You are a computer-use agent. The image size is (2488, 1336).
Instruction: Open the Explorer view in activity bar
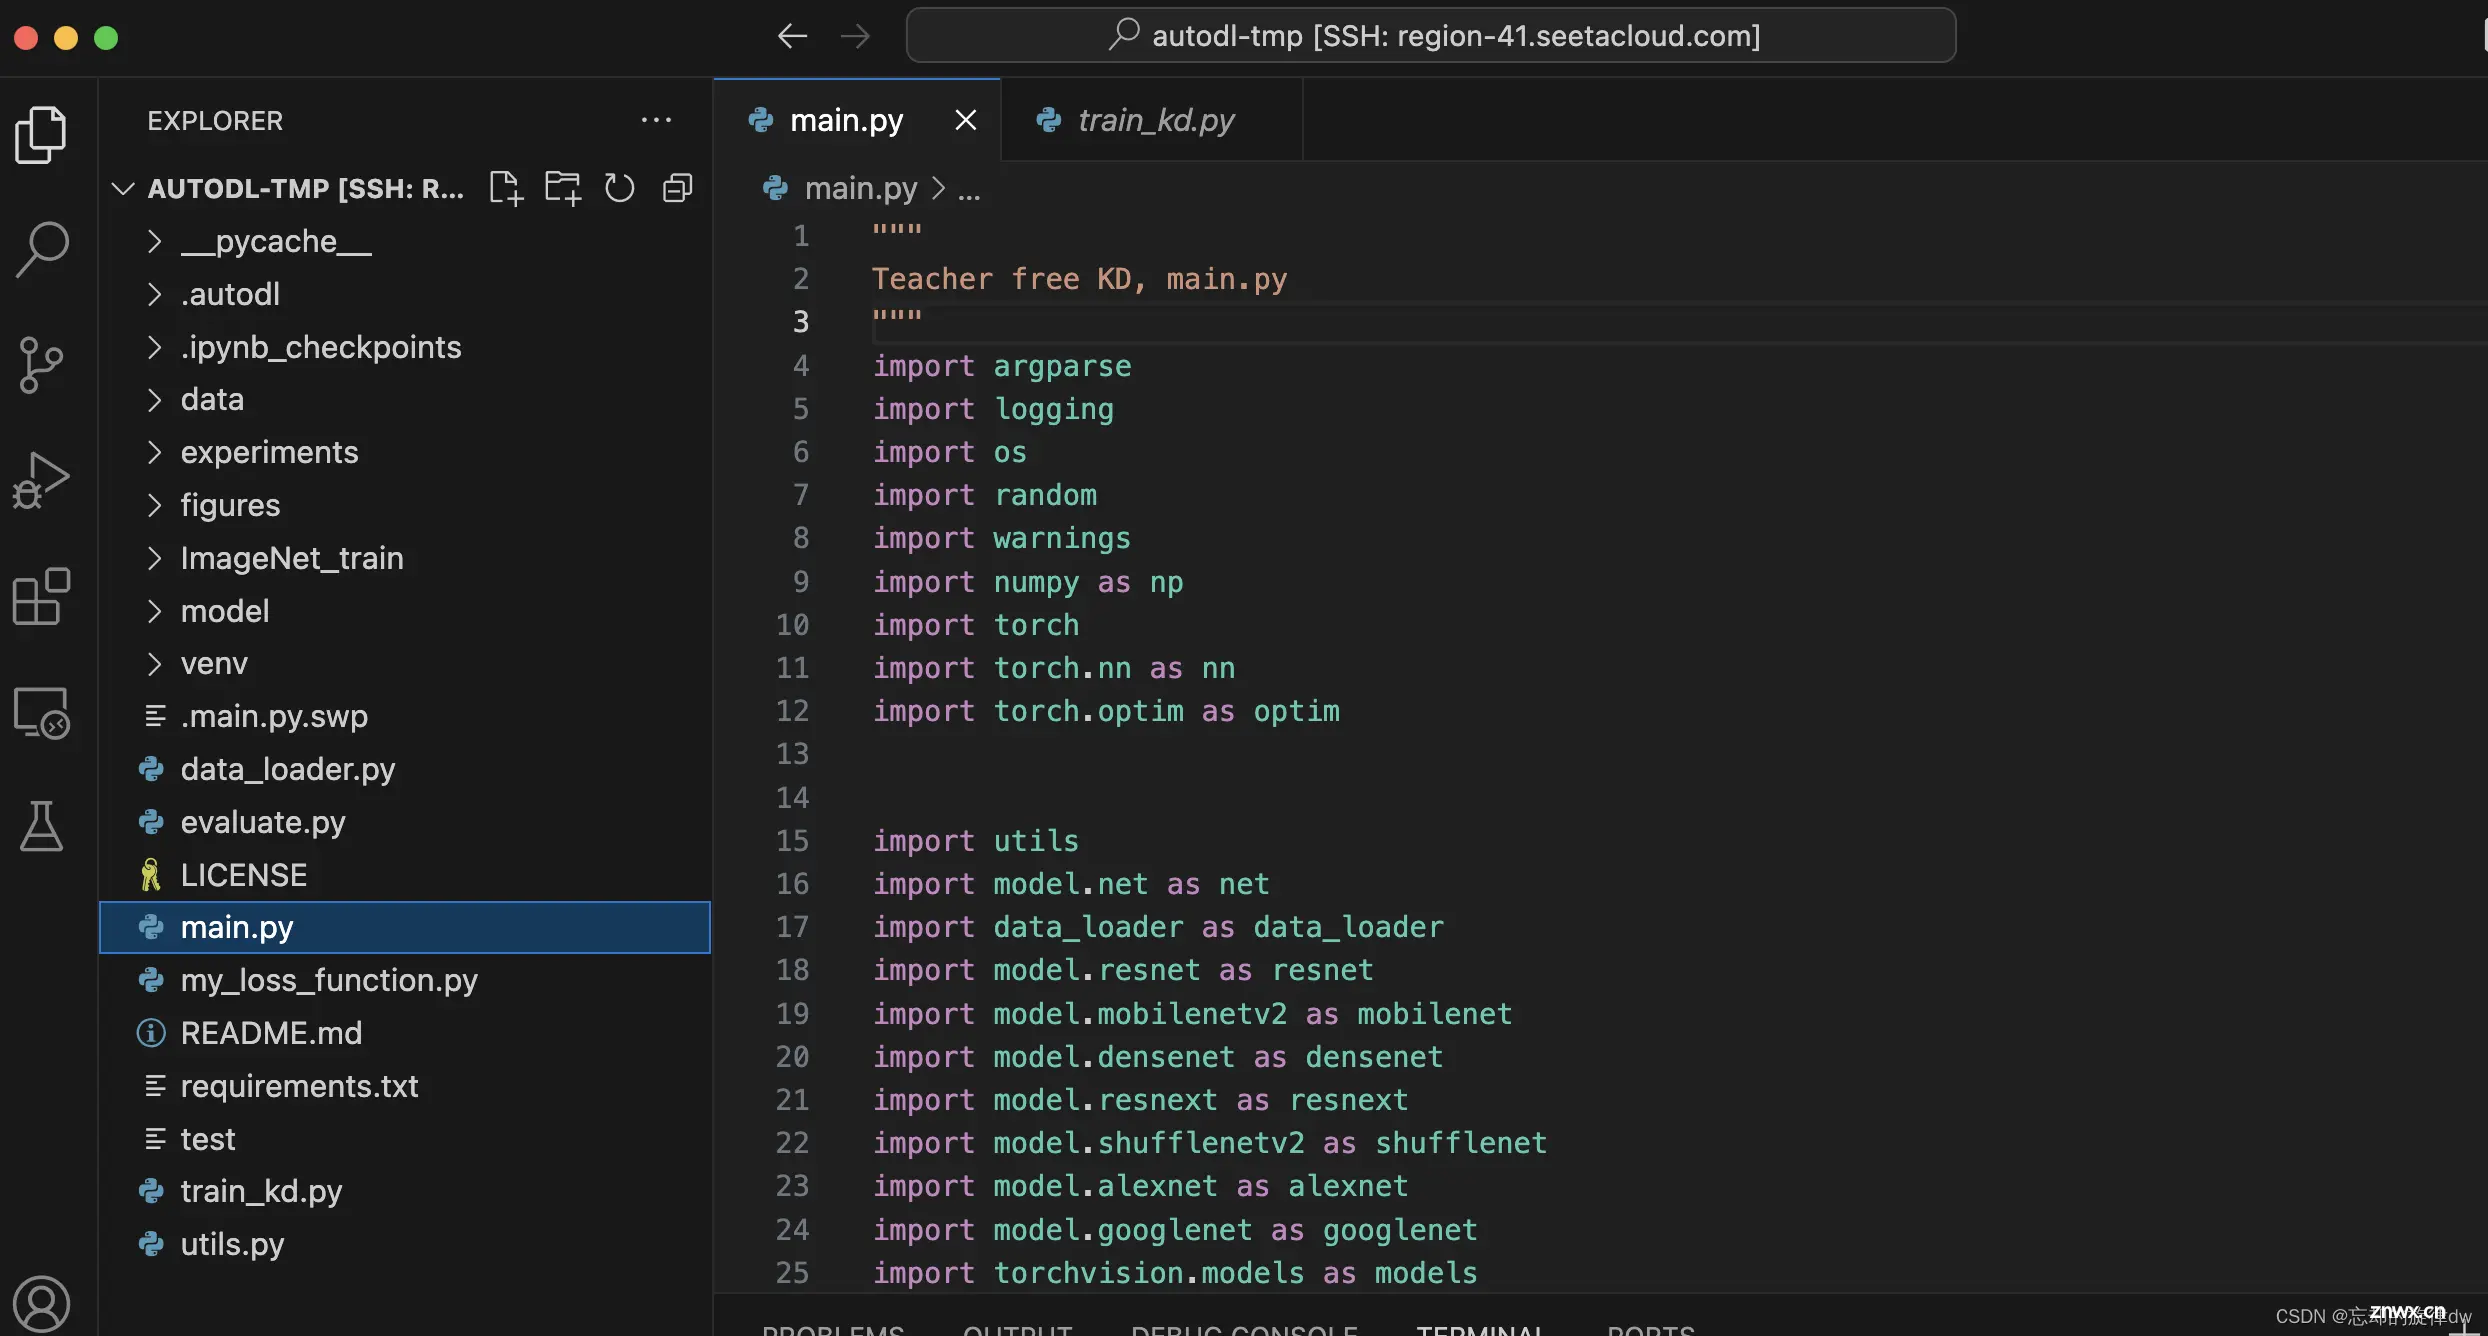[x=41, y=134]
